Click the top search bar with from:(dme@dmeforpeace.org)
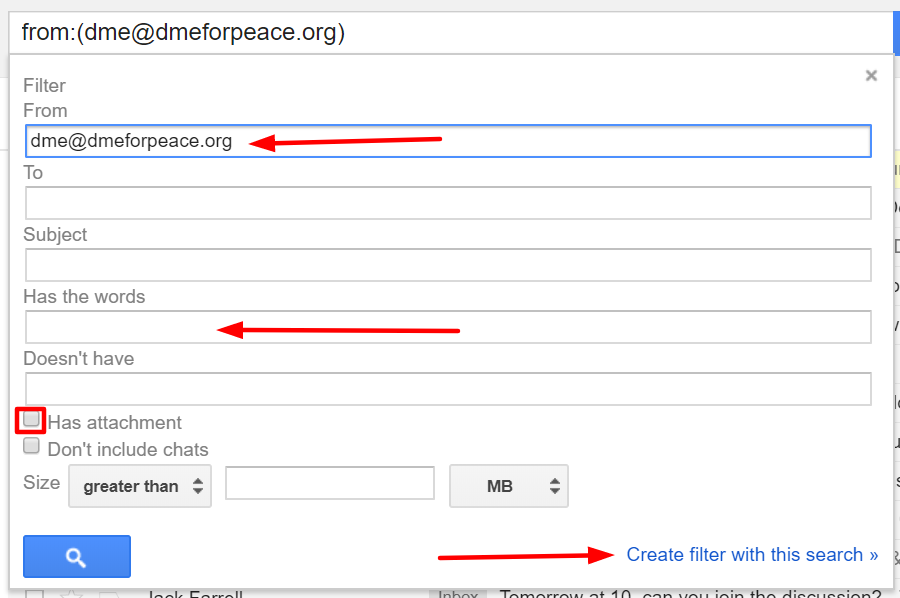 click(451, 33)
